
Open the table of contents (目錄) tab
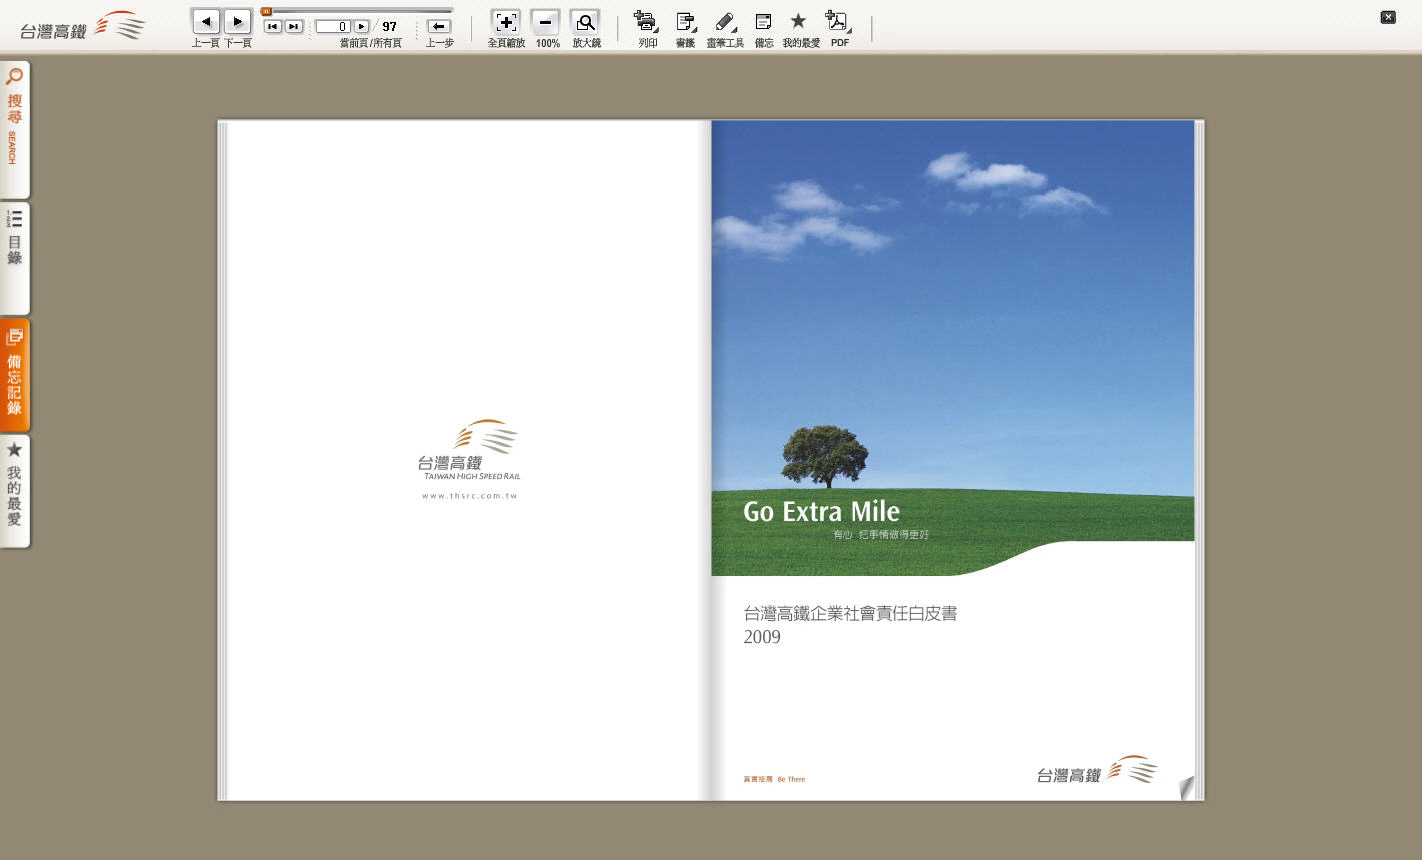tap(15, 258)
